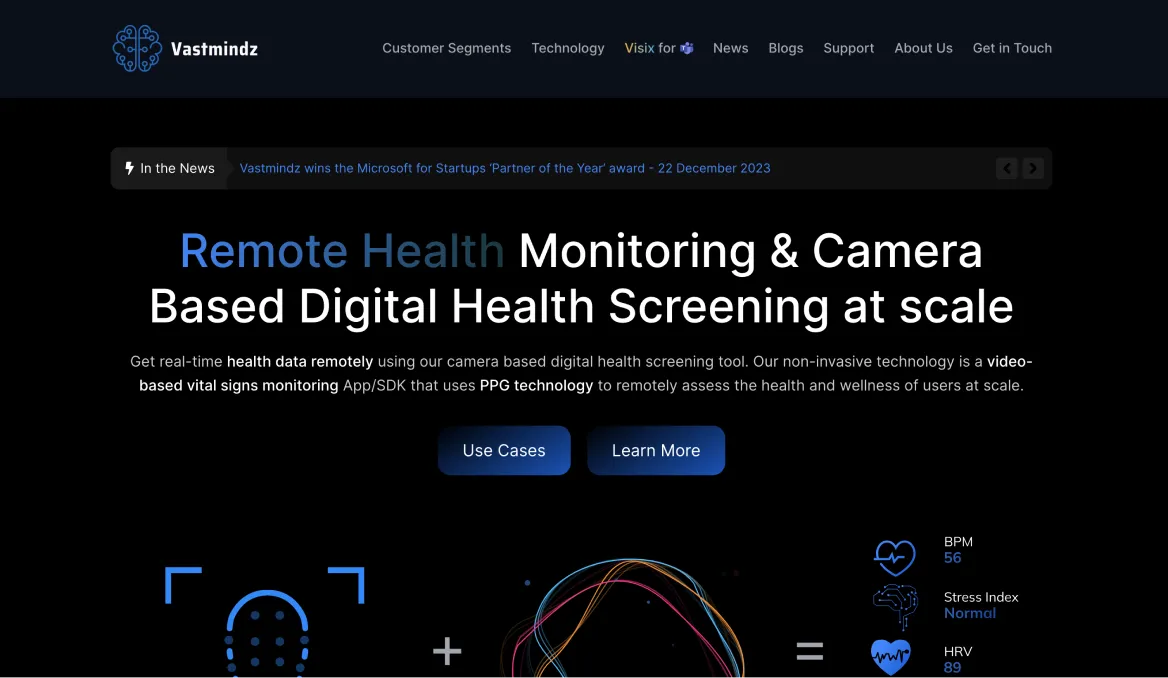Open the Blogs page
This screenshot has width=1168, height=678.
click(x=786, y=48)
